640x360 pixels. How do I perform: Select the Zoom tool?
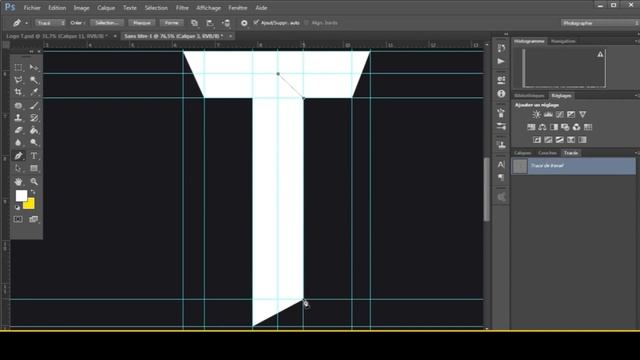click(x=34, y=182)
